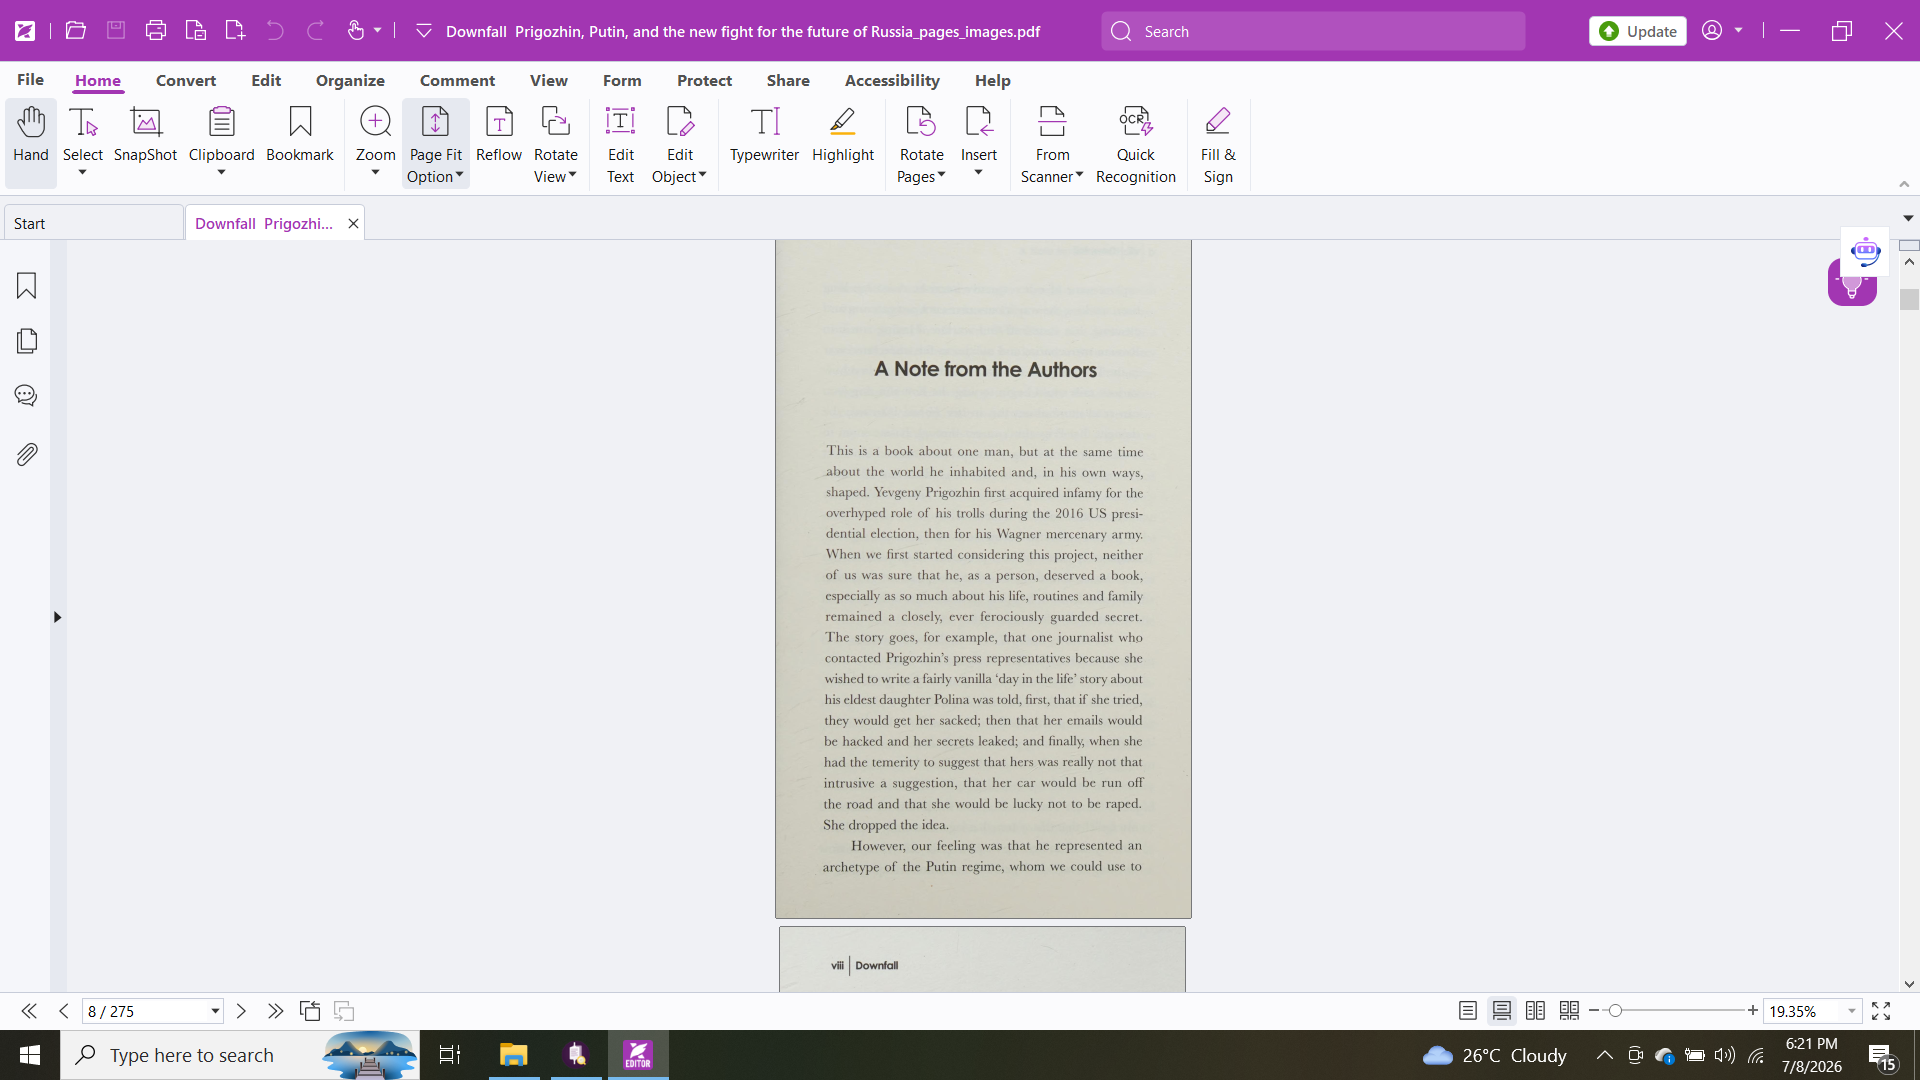1920x1080 pixels.
Task: Open the zoom percentage dropdown
Action: [1852, 1011]
